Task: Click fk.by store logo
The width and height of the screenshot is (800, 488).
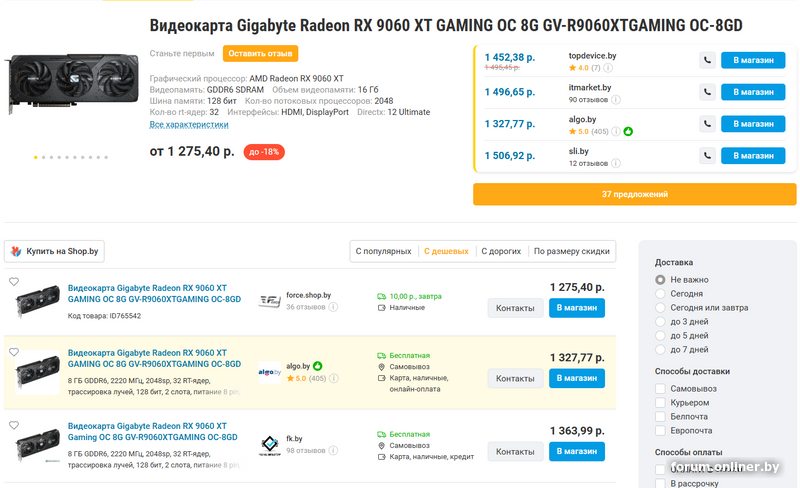Action: tap(269, 444)
